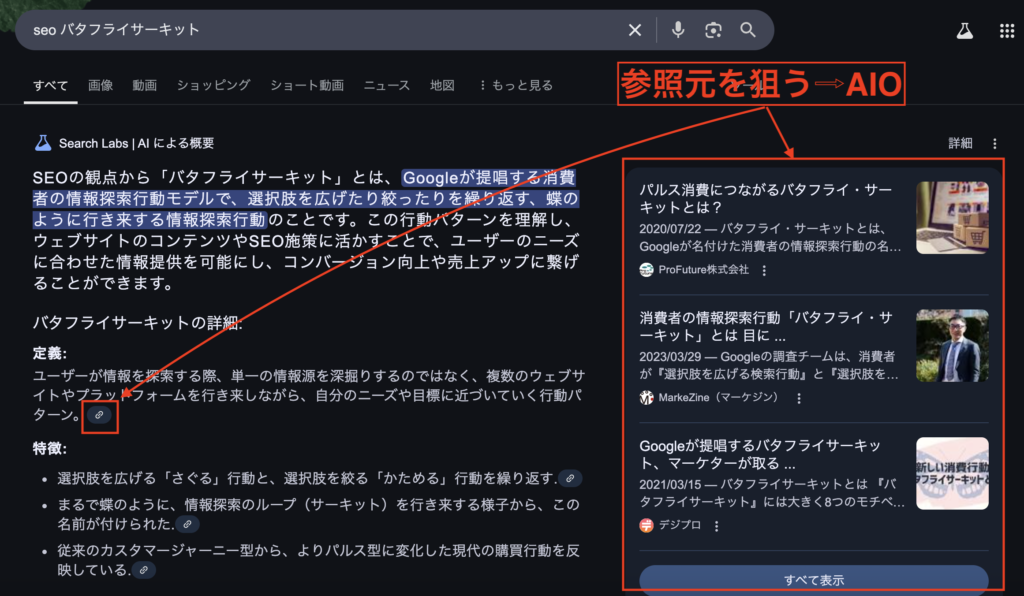Image resolution: width=1024 pixels, height=596 pixels.
Task: Click the 定義: subheading
Action: coord(50,354)
